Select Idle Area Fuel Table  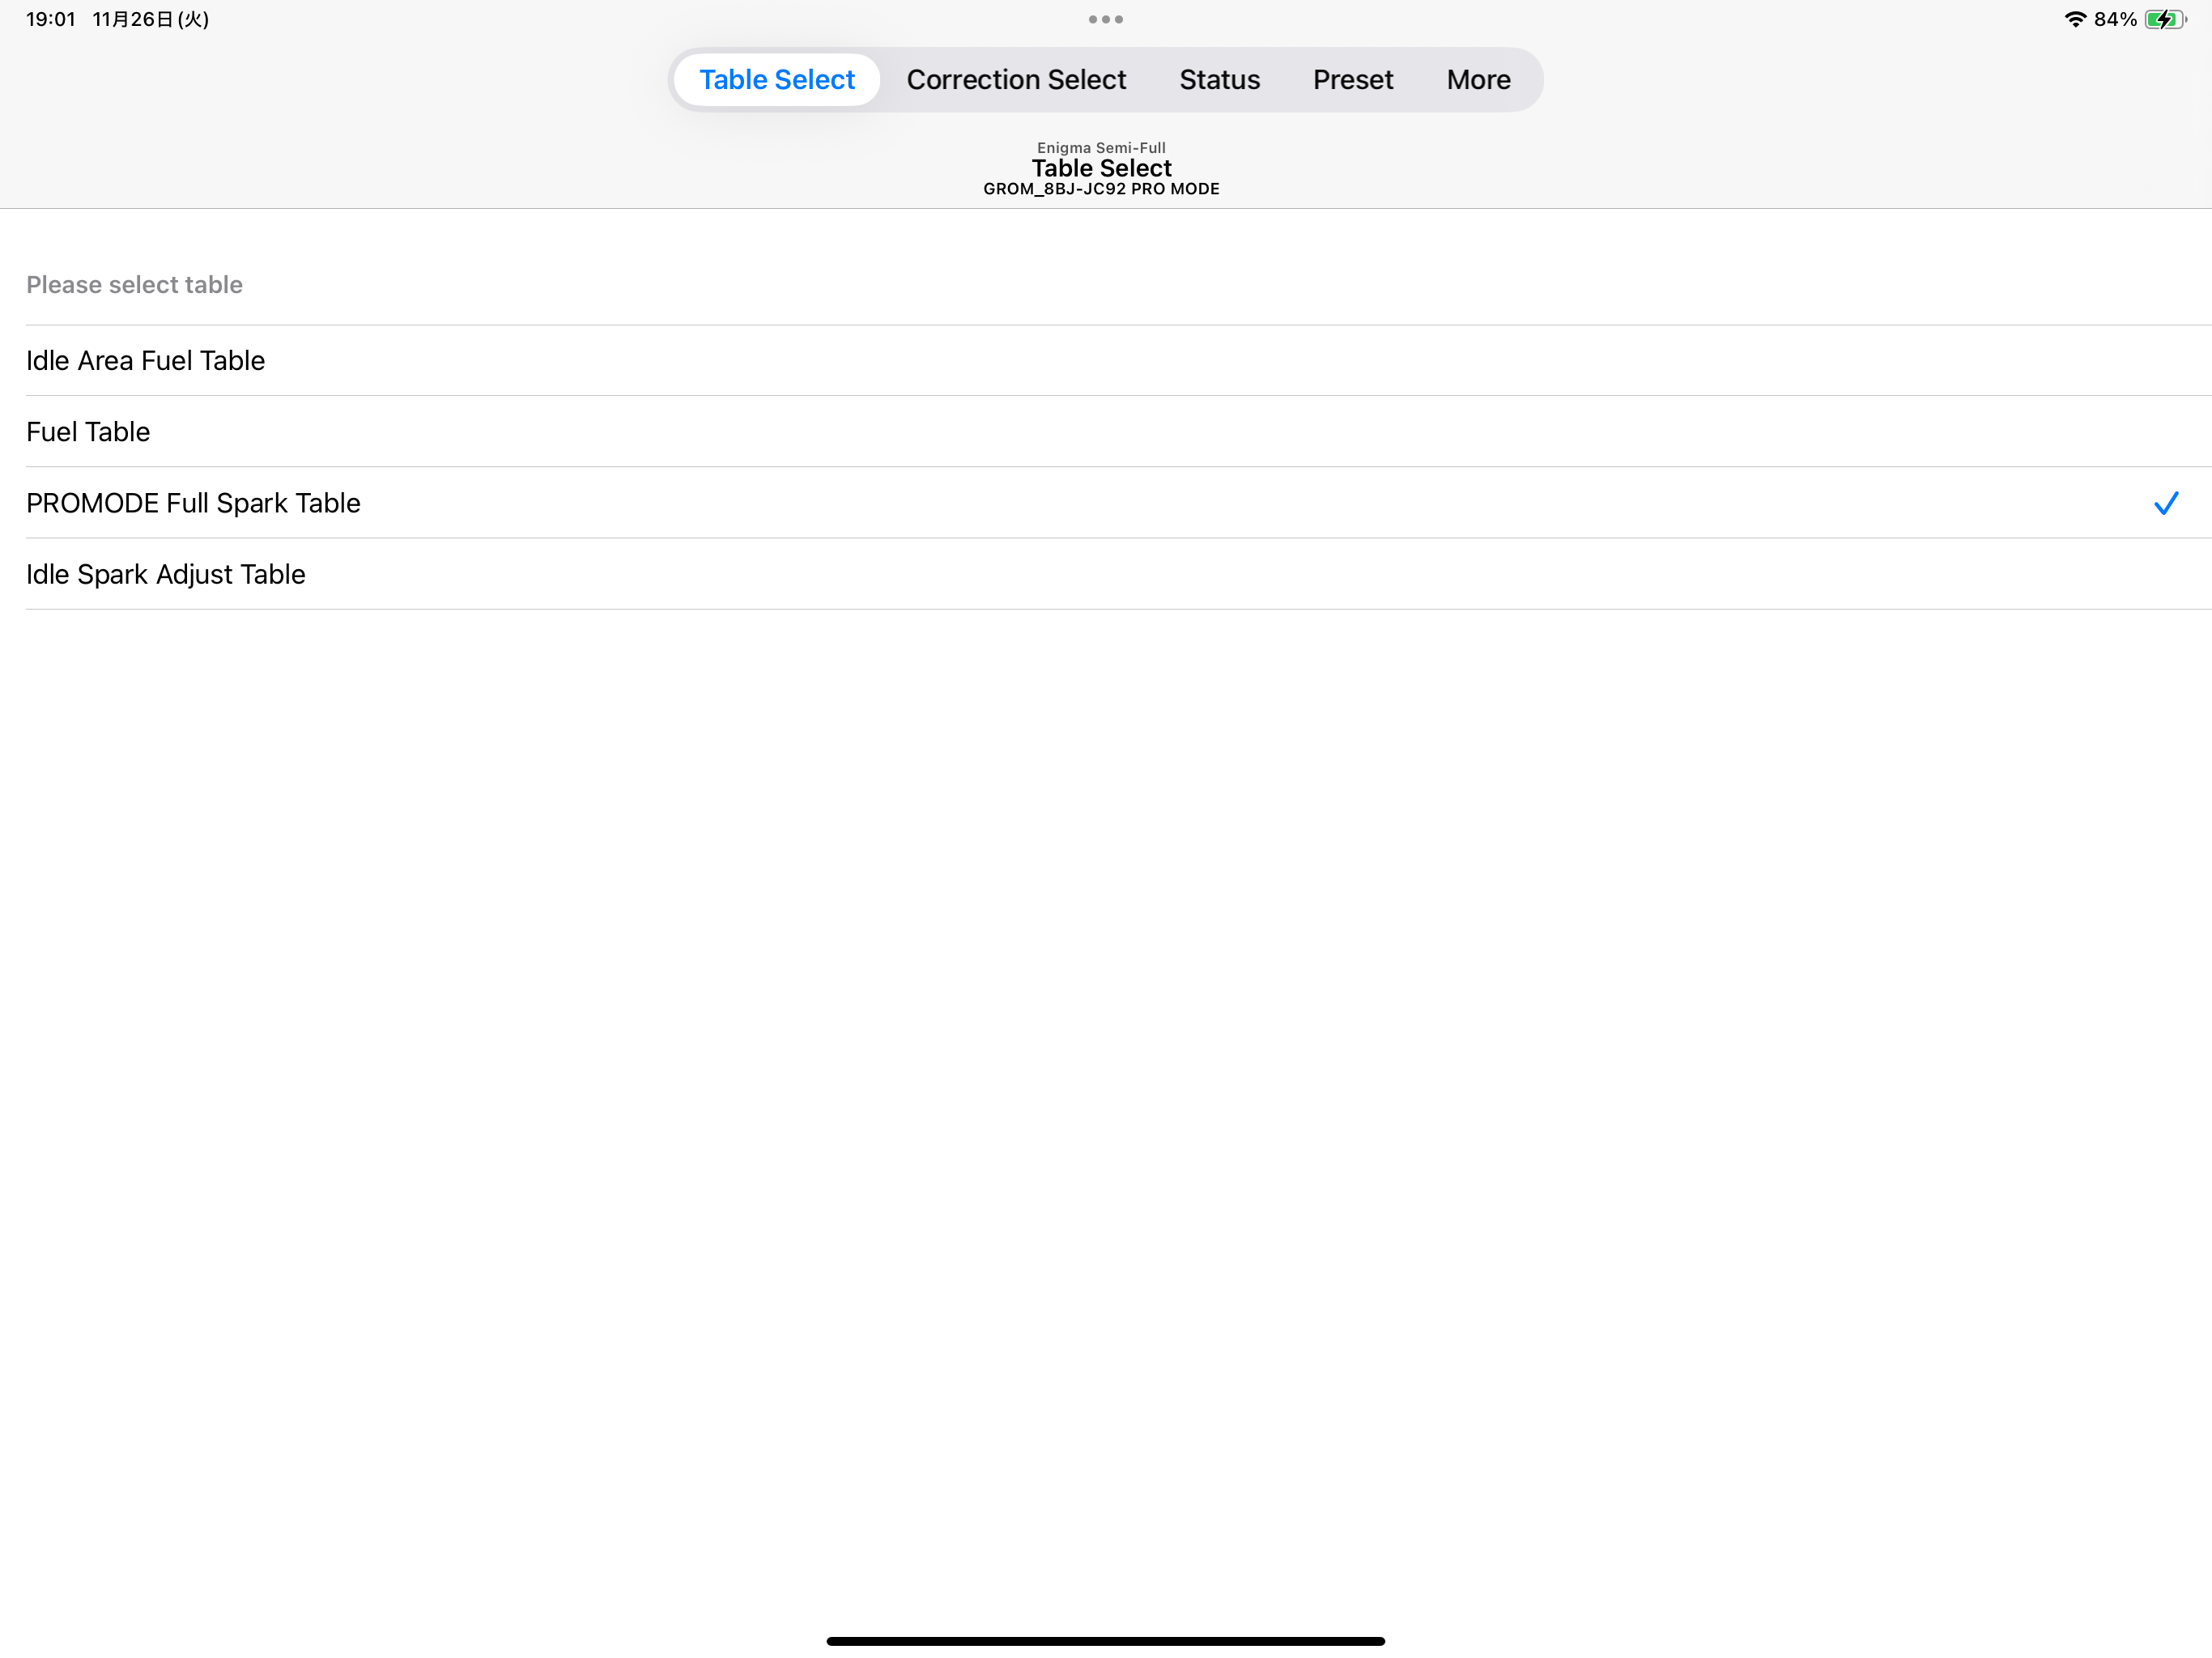click(x=1118, y=360)
